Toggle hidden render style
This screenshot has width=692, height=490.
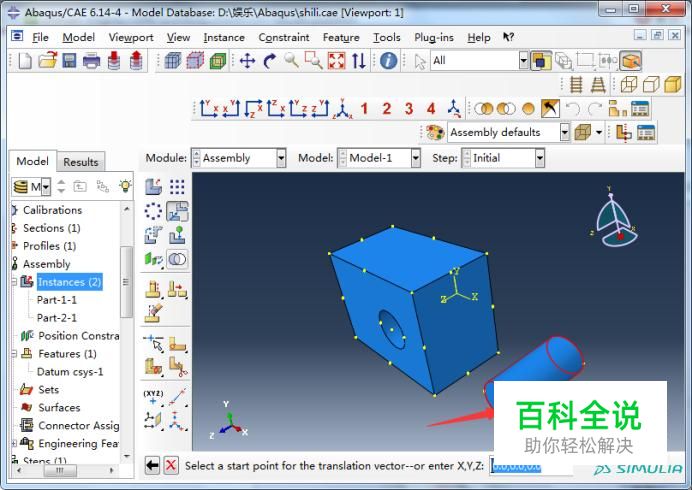(x=651, y=84)
